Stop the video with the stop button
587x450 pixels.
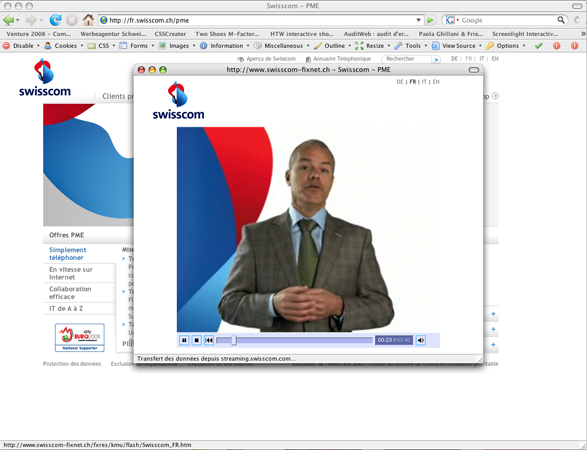[197, 340]
